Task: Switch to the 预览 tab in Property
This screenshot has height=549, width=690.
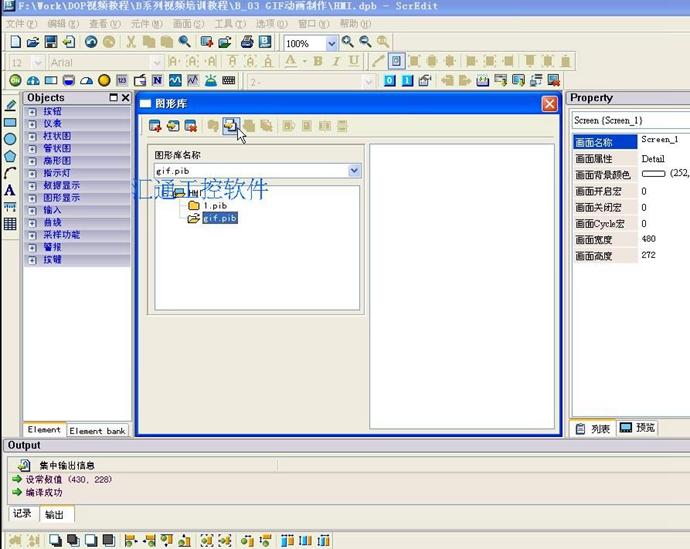Action: (x=638, y=428)
